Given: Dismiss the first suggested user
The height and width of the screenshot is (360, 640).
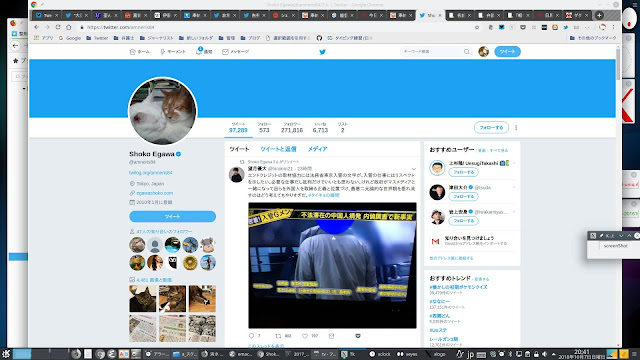Looking at the screenshot, I should tap(514, 163).
